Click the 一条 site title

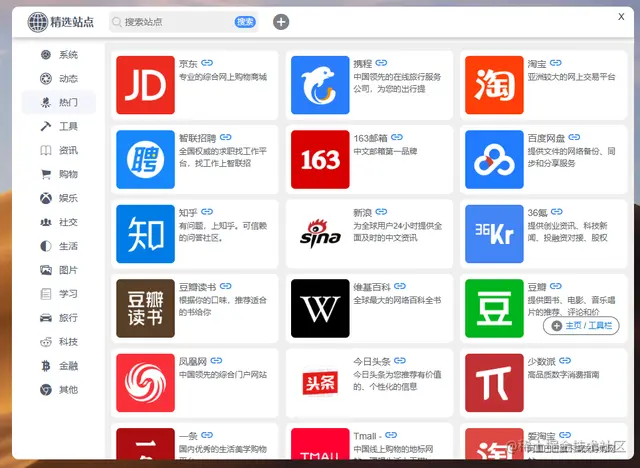point(188,436)
